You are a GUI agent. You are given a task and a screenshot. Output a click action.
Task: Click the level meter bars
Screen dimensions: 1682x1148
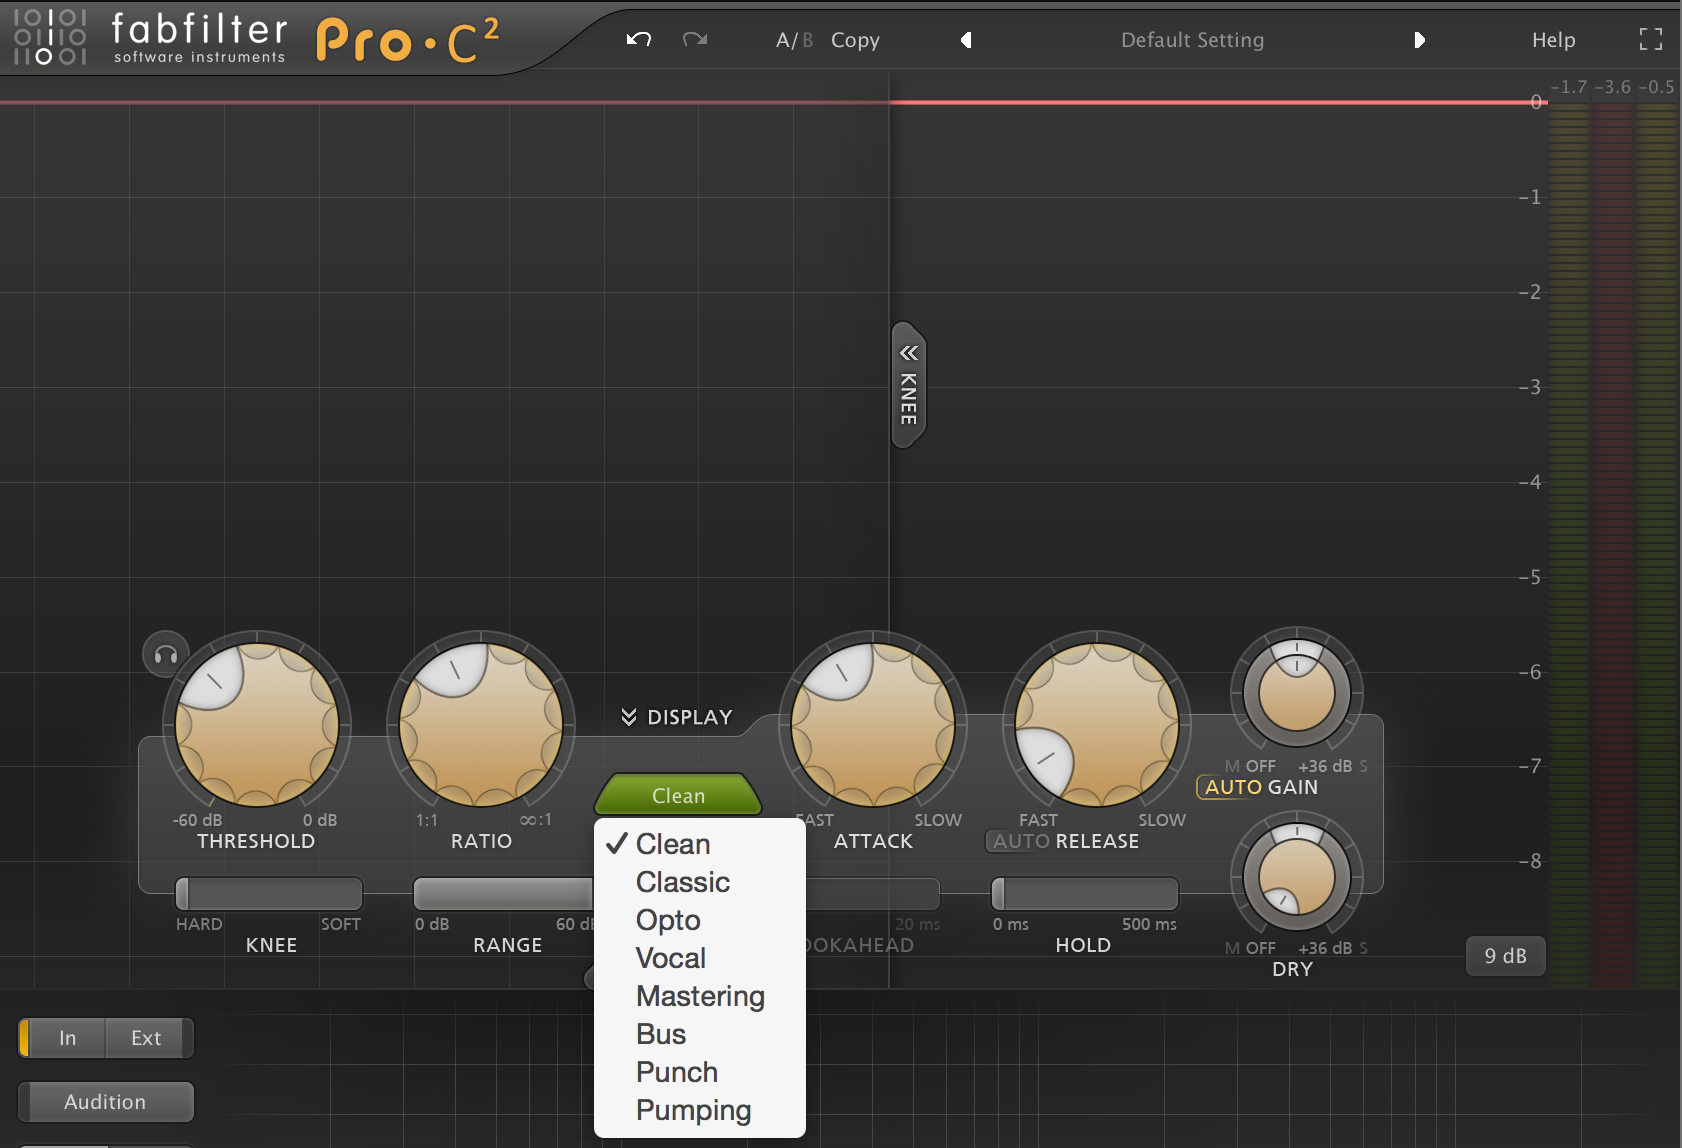tap(1613, 545)
